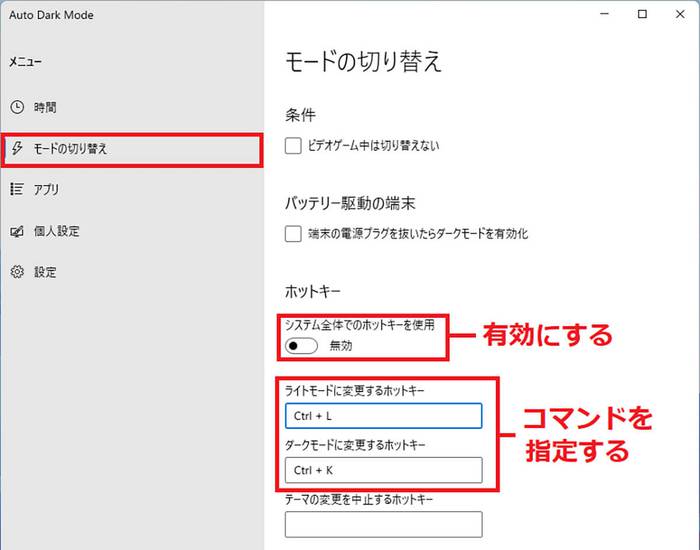The height and width of the screenshot is (550, 700).
Task: Maximize the Auto Dark Mode window
Action: (x=642, y=14)
